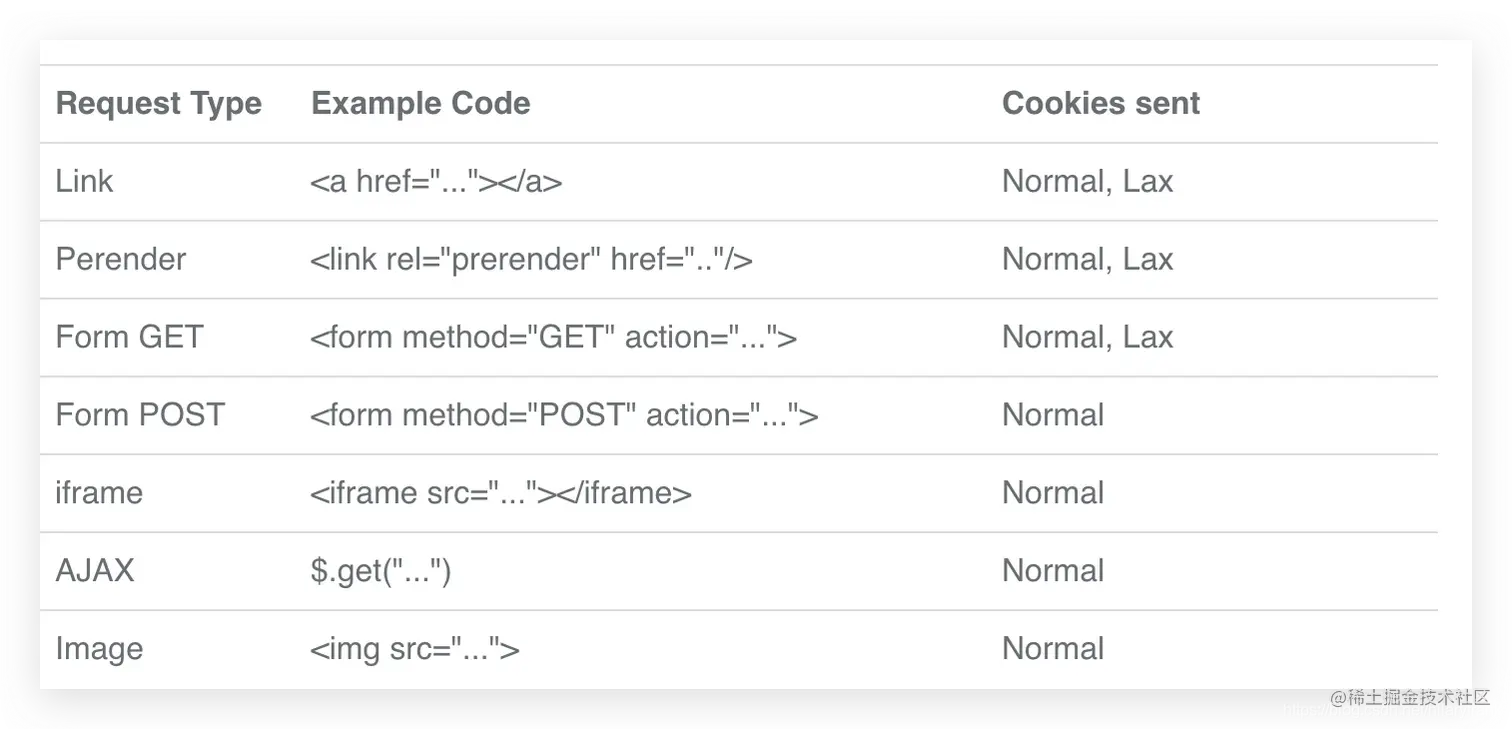The image size is (1512, 729).
Task: Click the iframe src example code
Action: [500, 493]
